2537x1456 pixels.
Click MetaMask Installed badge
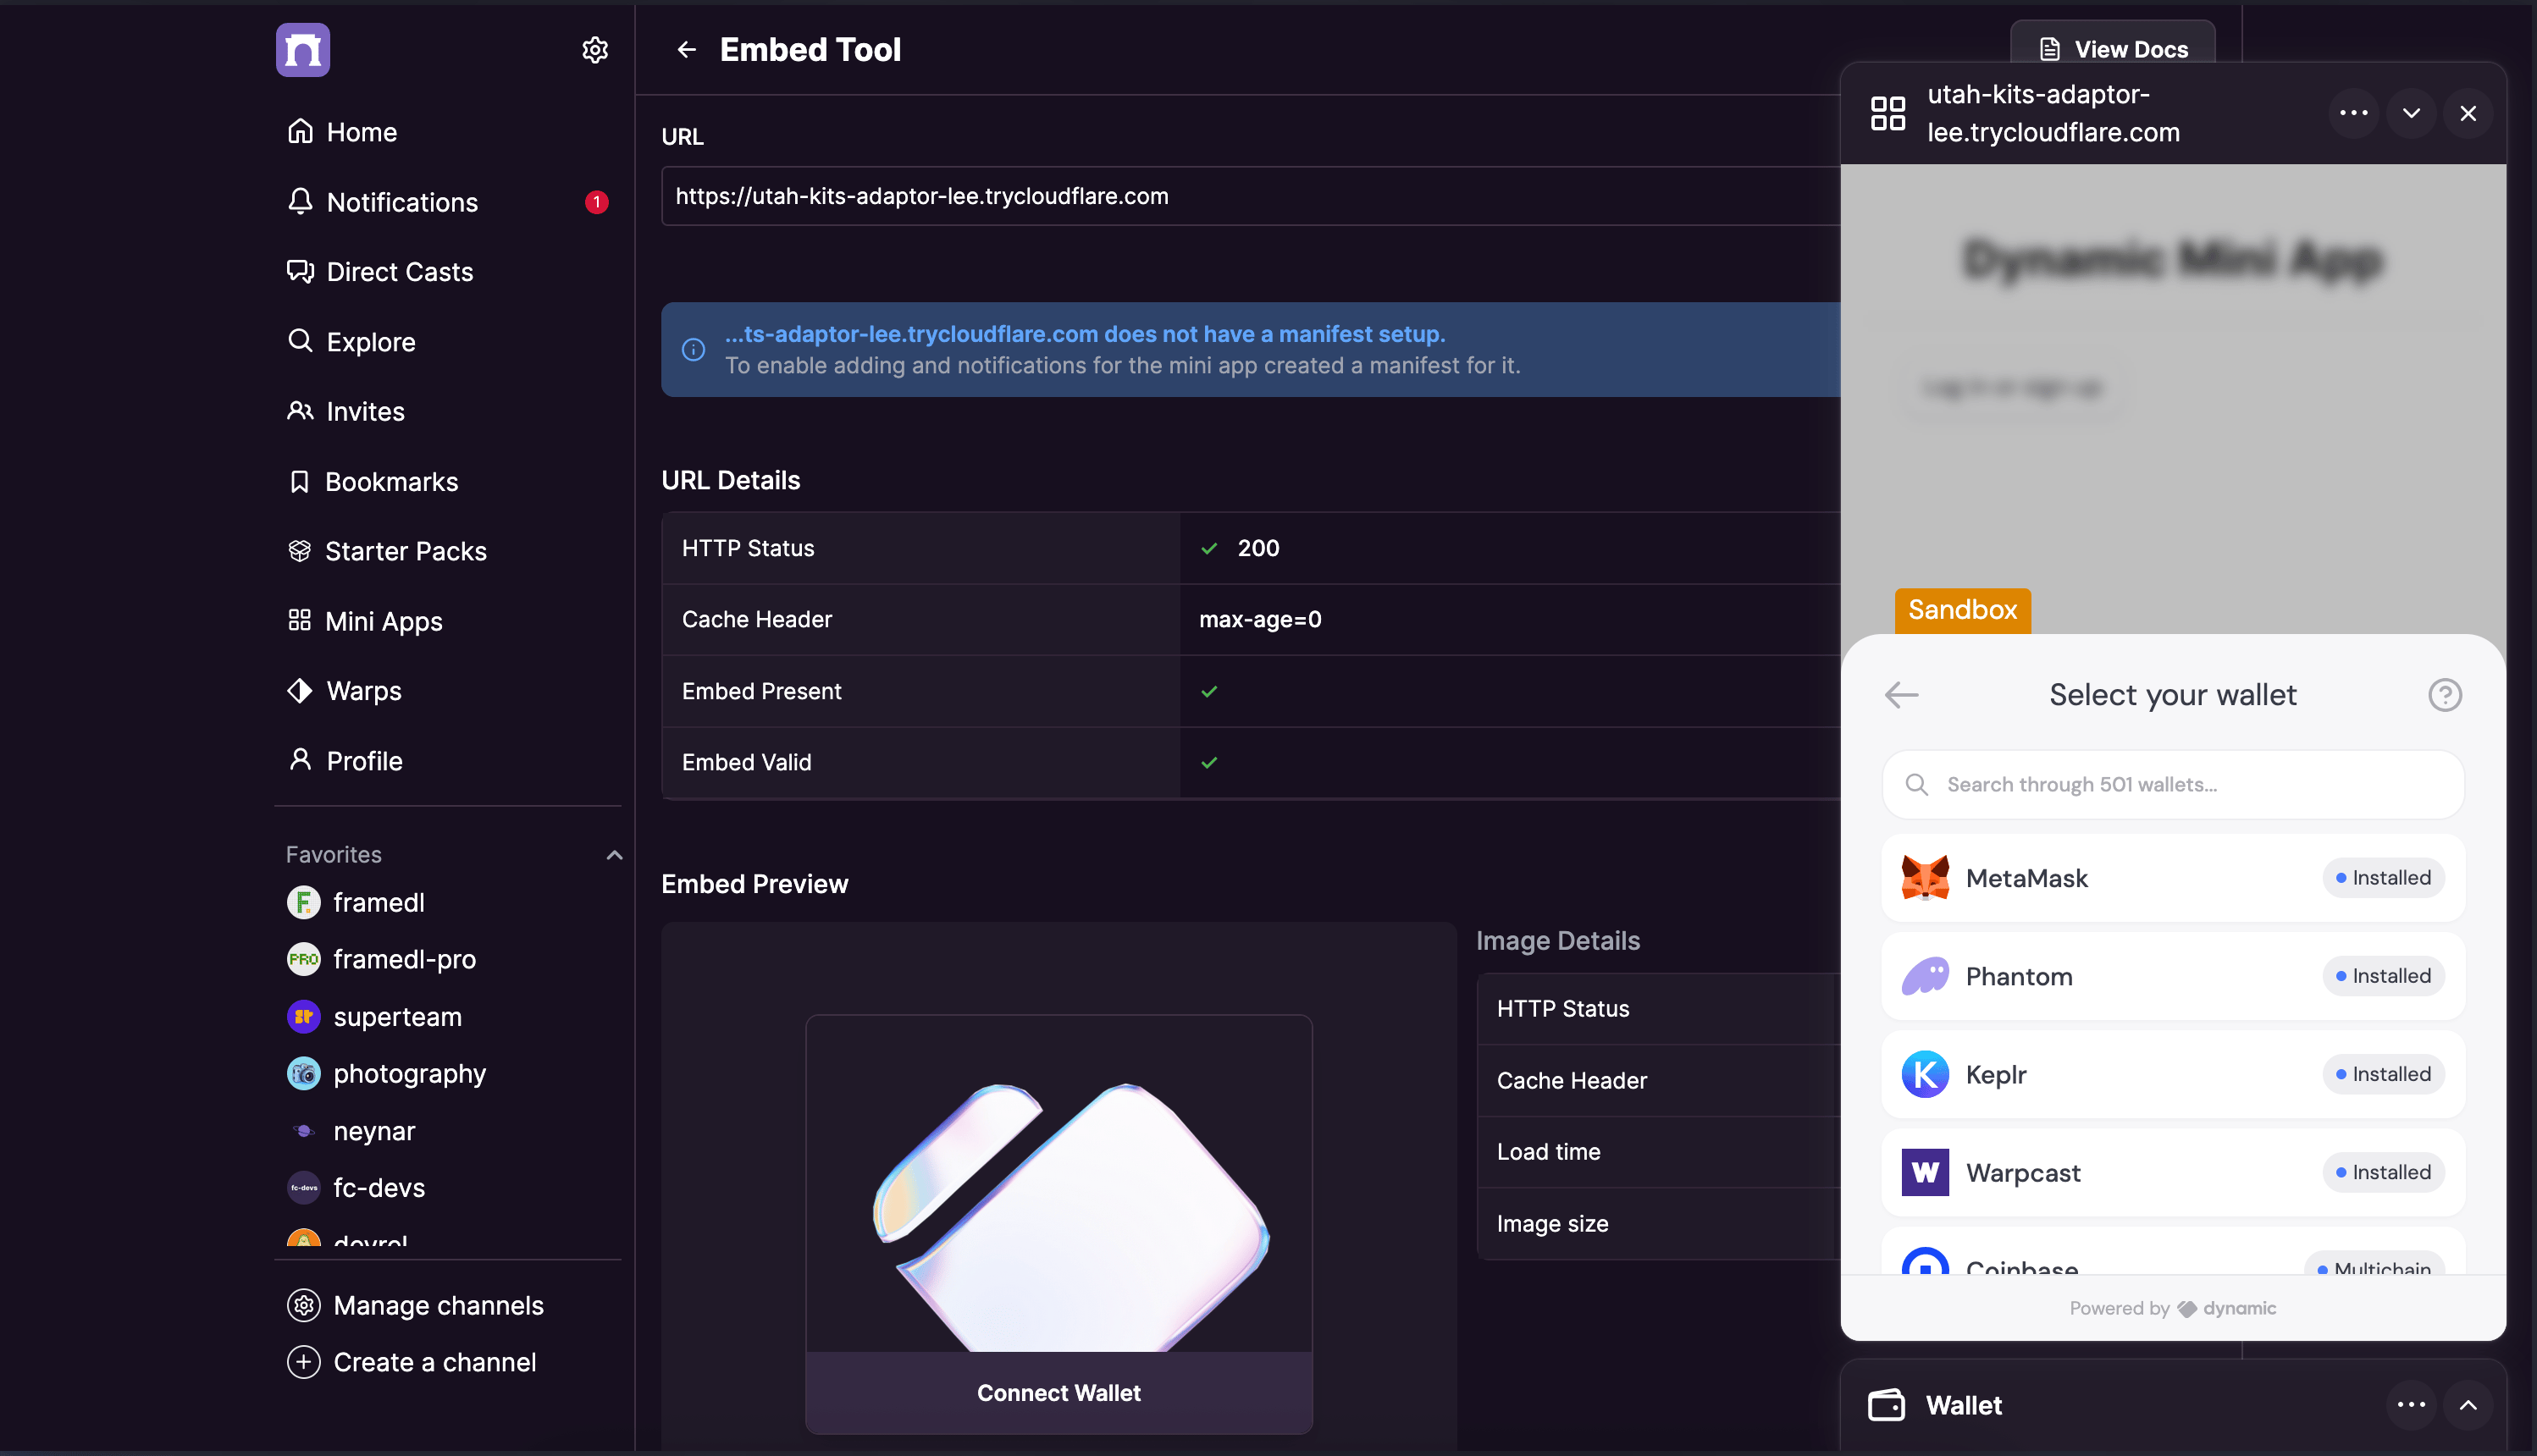[x=2383, y=878]
